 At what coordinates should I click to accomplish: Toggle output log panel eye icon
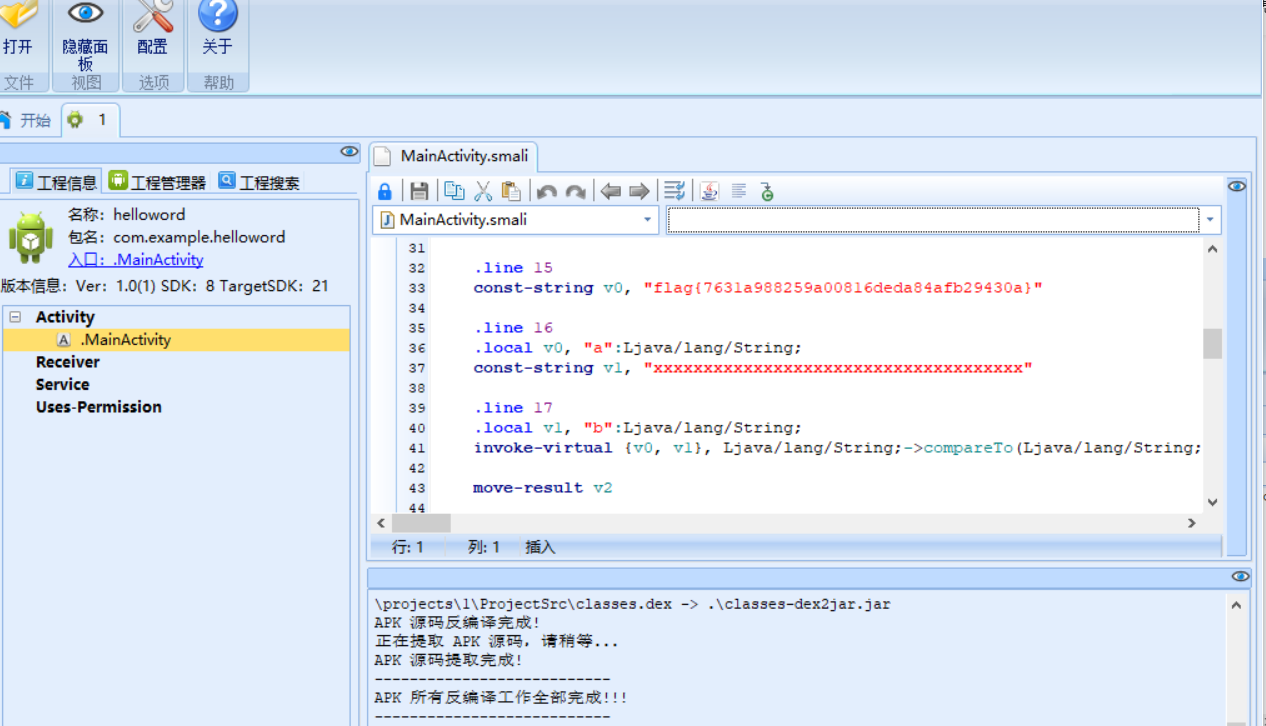coord(1240,577)
